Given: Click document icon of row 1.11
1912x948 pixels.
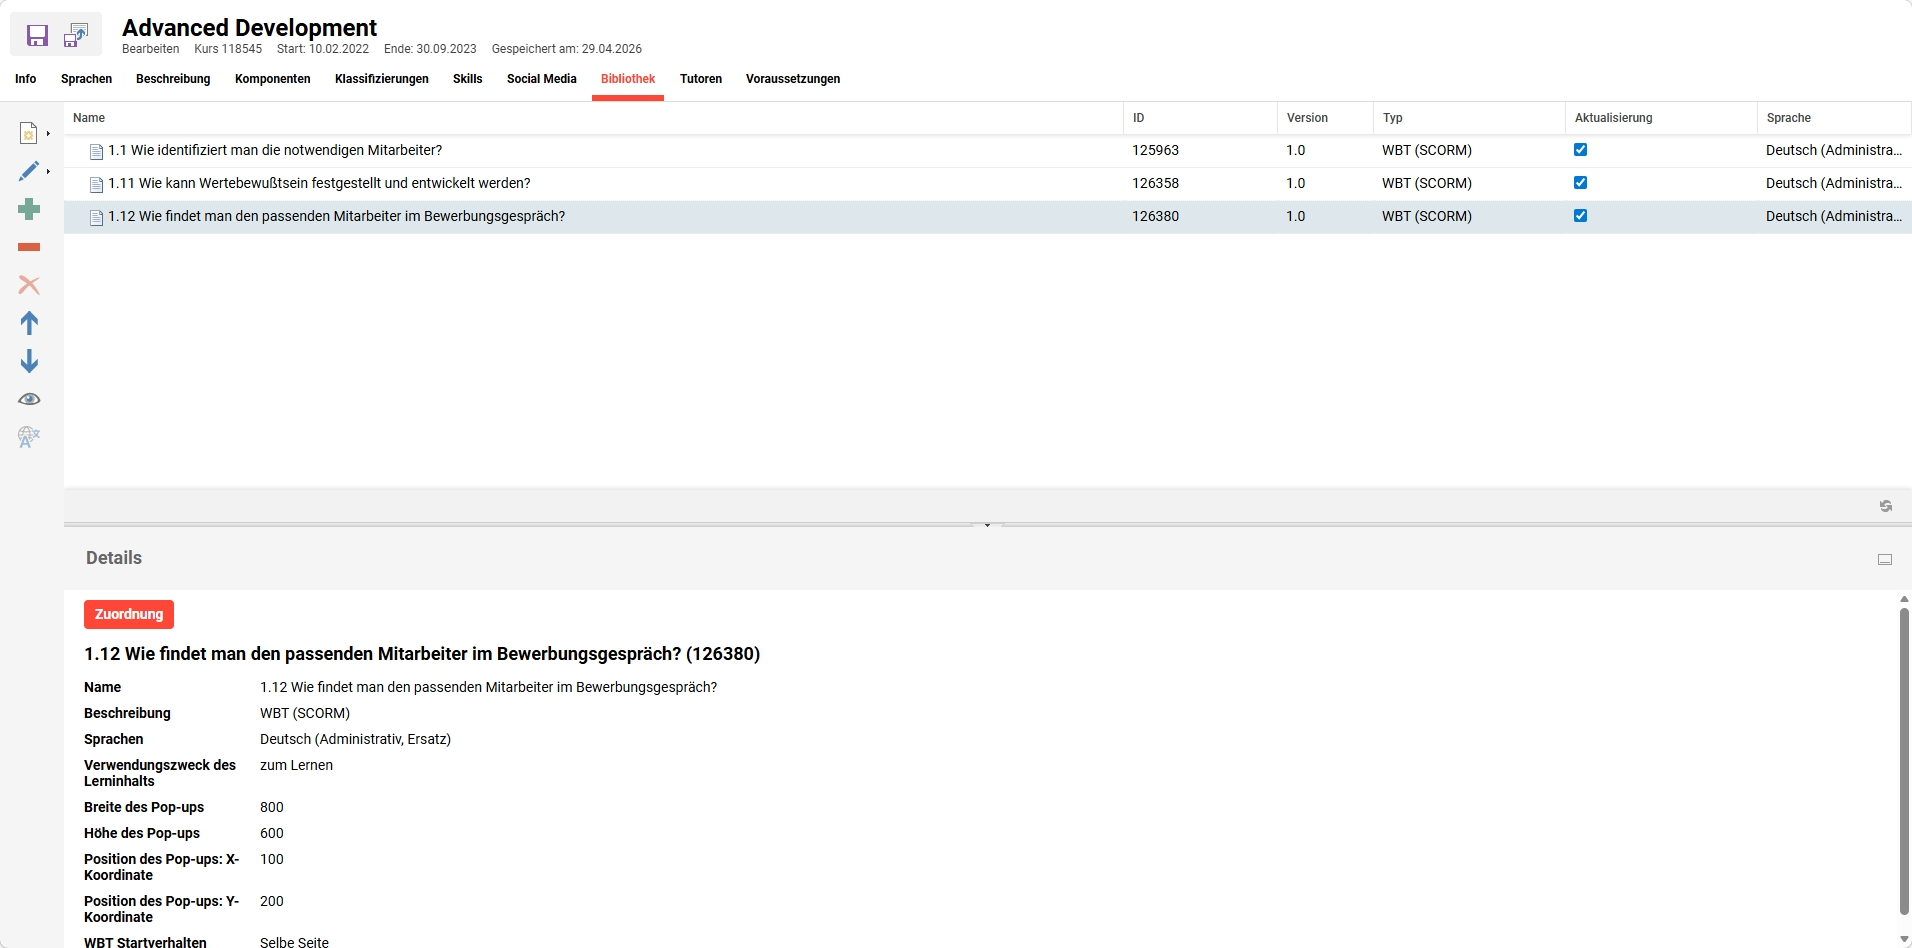Looking at the screenshot, I should (96, 184).
